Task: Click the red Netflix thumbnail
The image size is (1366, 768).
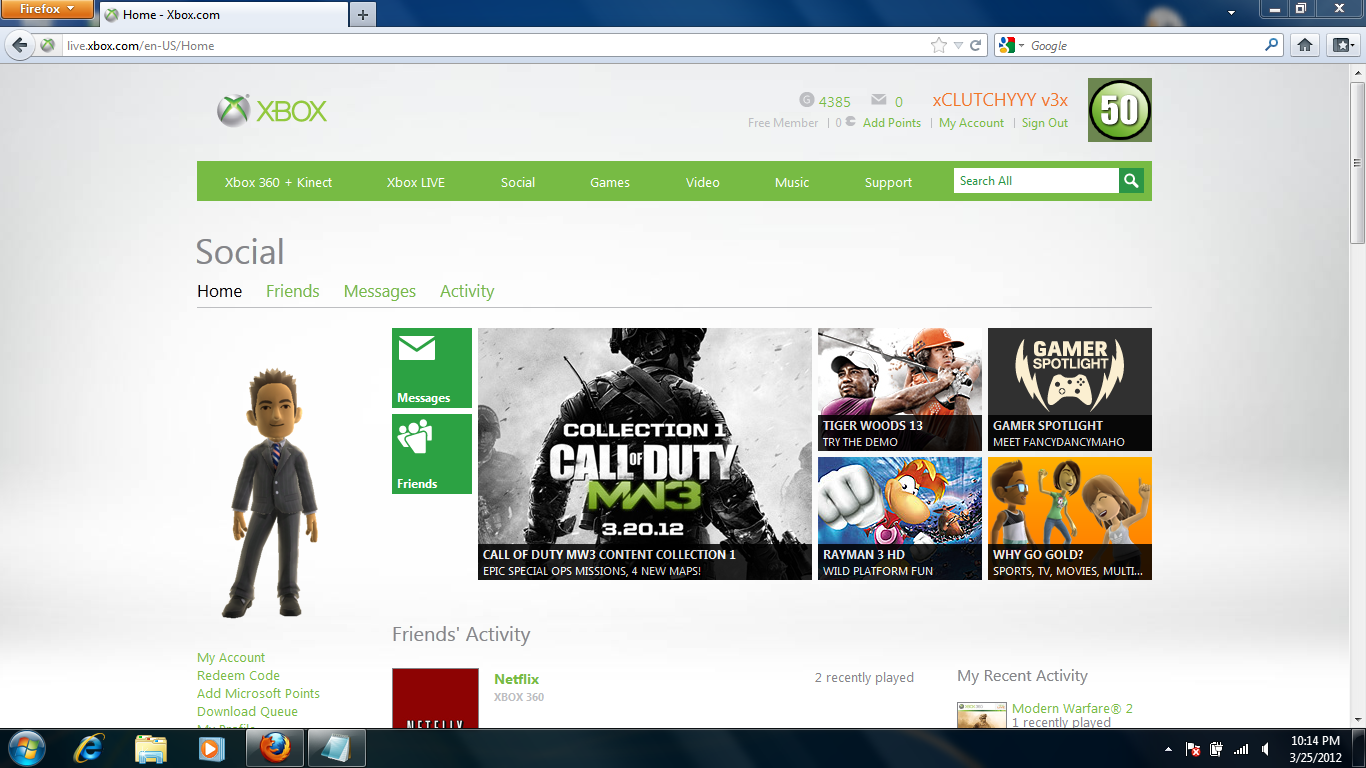Action: 435,698
